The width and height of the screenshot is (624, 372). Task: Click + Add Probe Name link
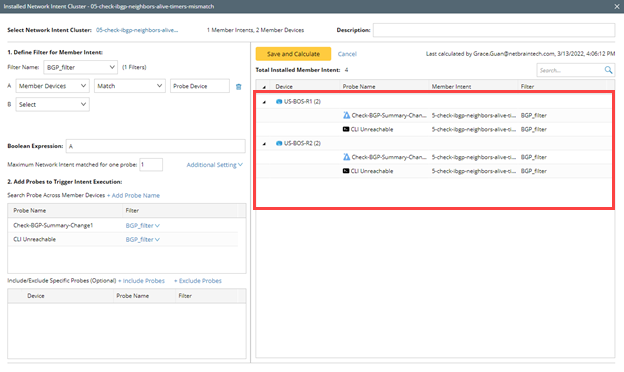(x=133, y=195)
